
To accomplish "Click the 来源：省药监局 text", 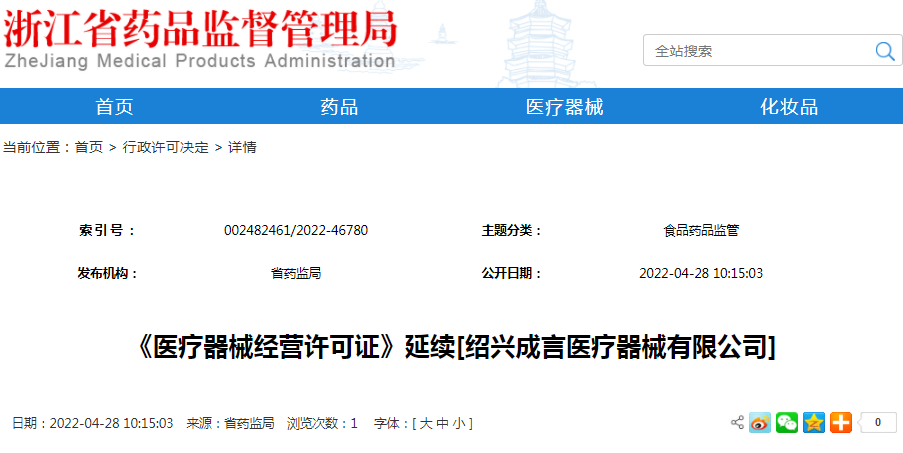I will (x=230, y=424).
